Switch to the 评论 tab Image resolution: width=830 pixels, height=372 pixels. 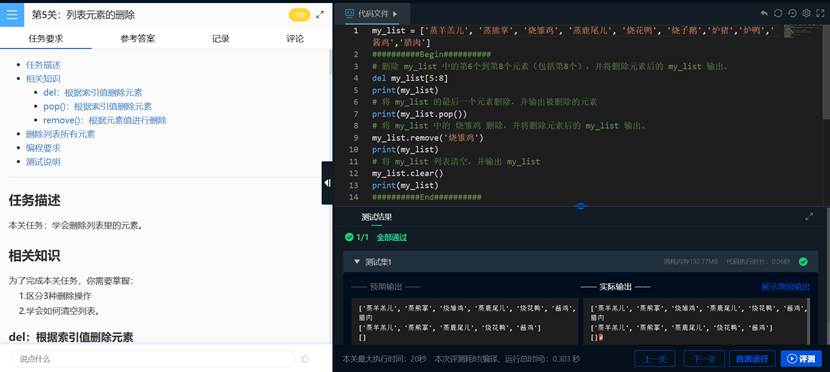click(x=295, y=39)
